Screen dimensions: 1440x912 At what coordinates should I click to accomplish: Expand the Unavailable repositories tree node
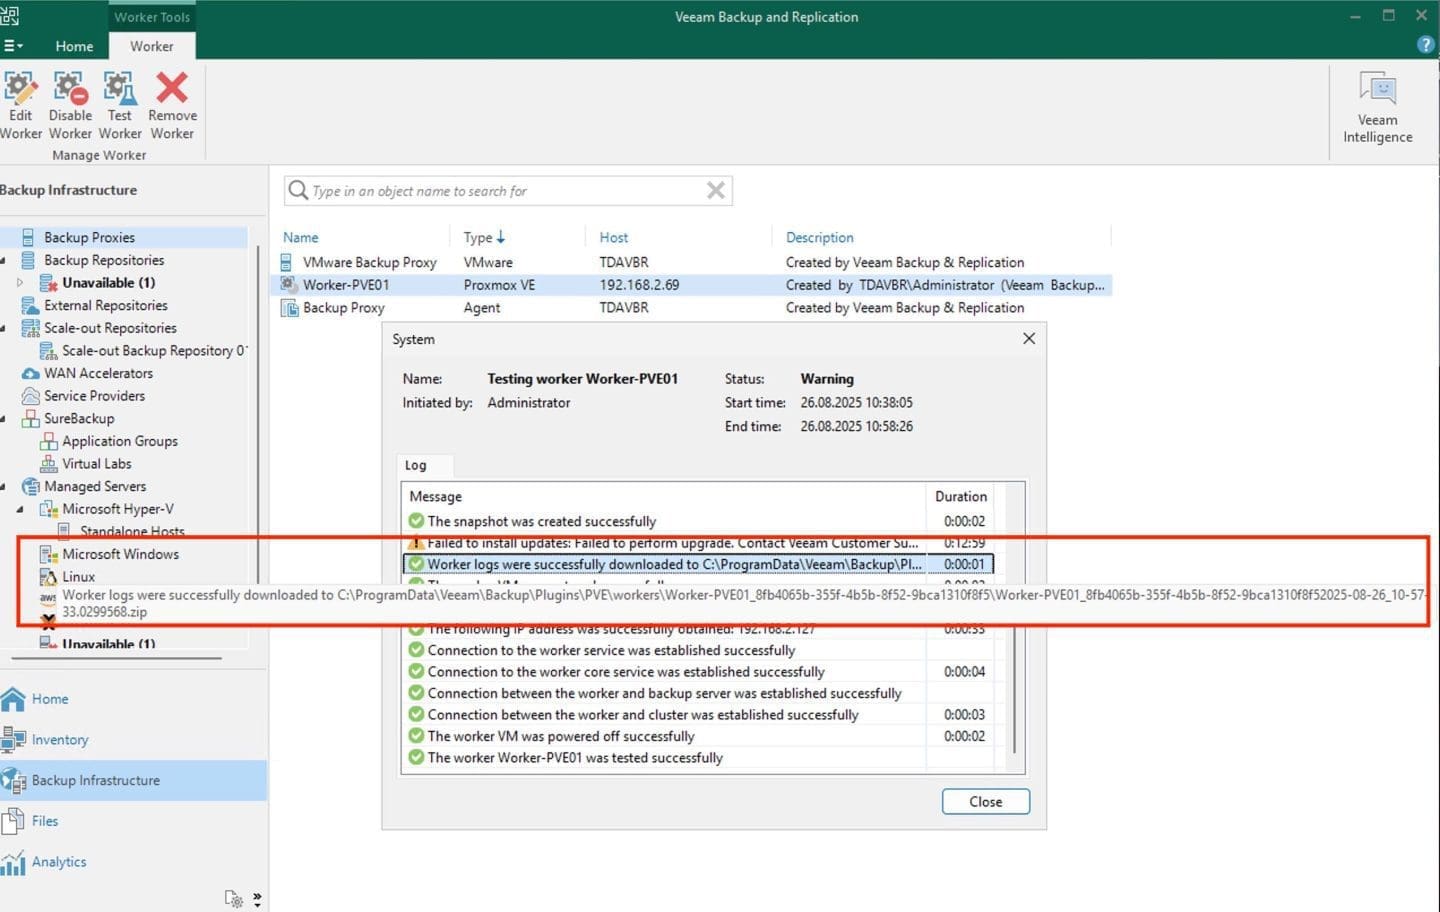[x=20, y=283]
